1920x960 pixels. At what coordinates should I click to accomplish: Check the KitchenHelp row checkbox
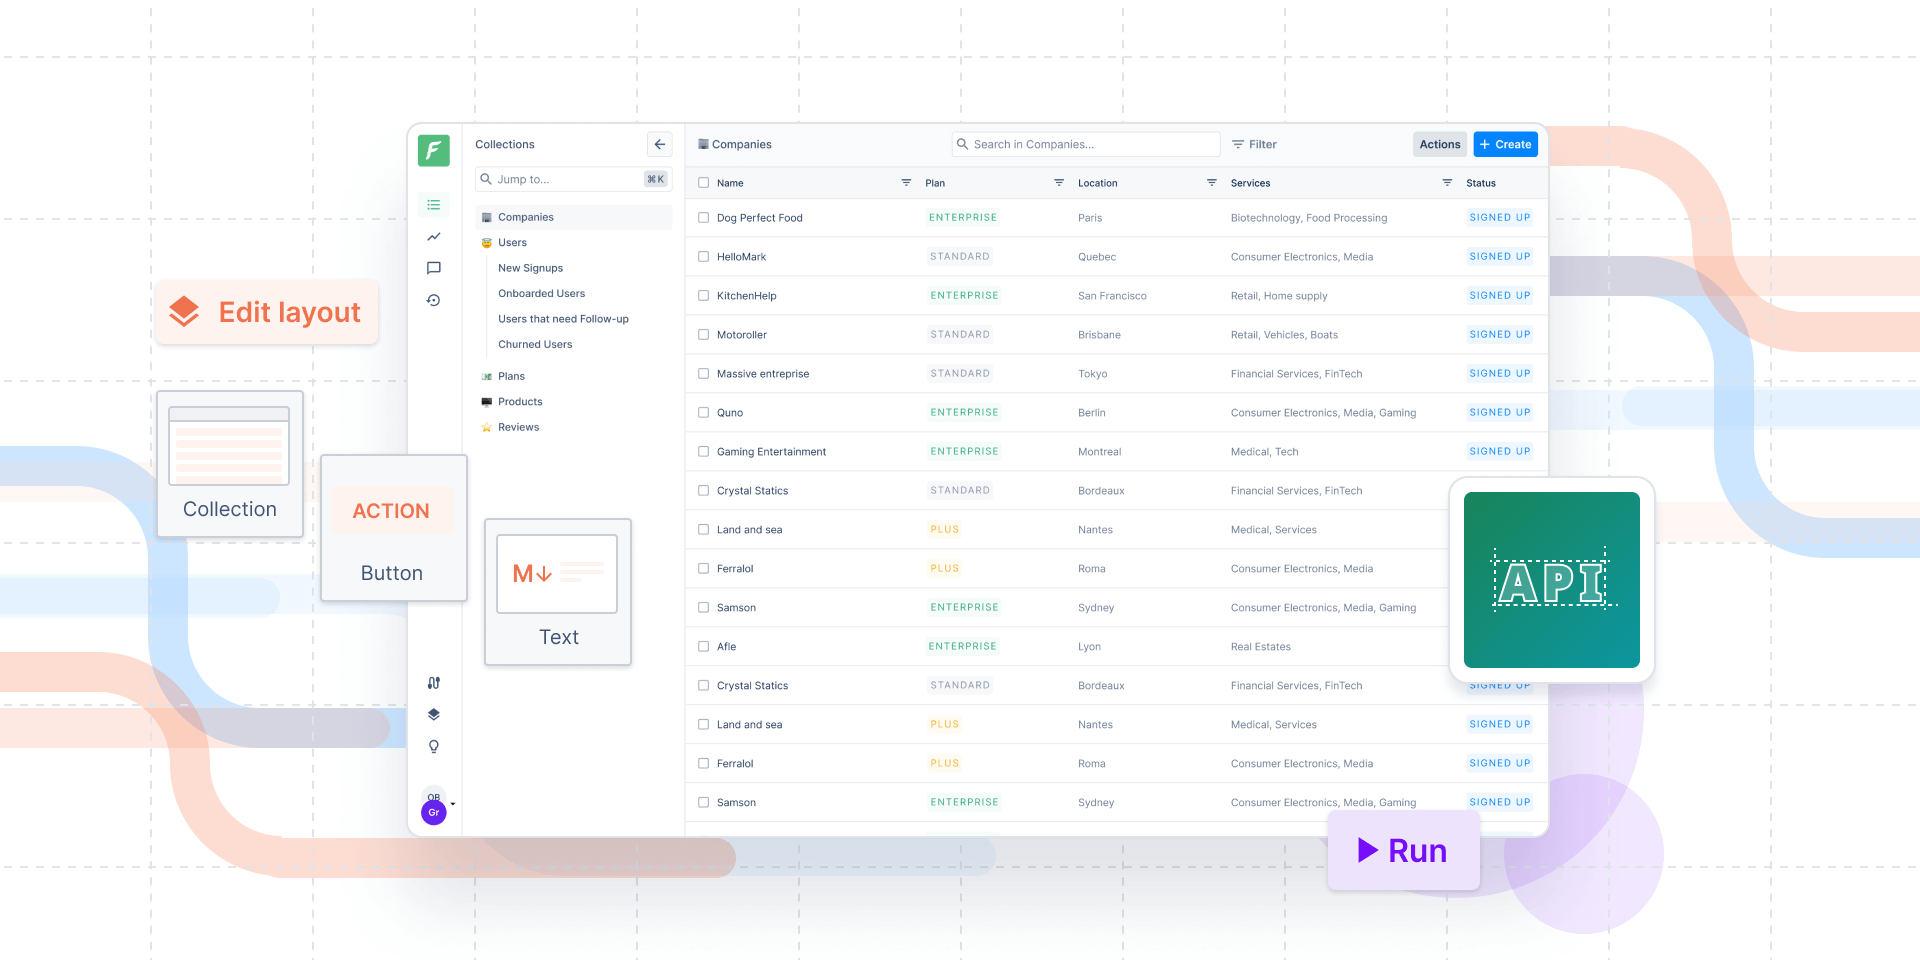tap(703, 296)
